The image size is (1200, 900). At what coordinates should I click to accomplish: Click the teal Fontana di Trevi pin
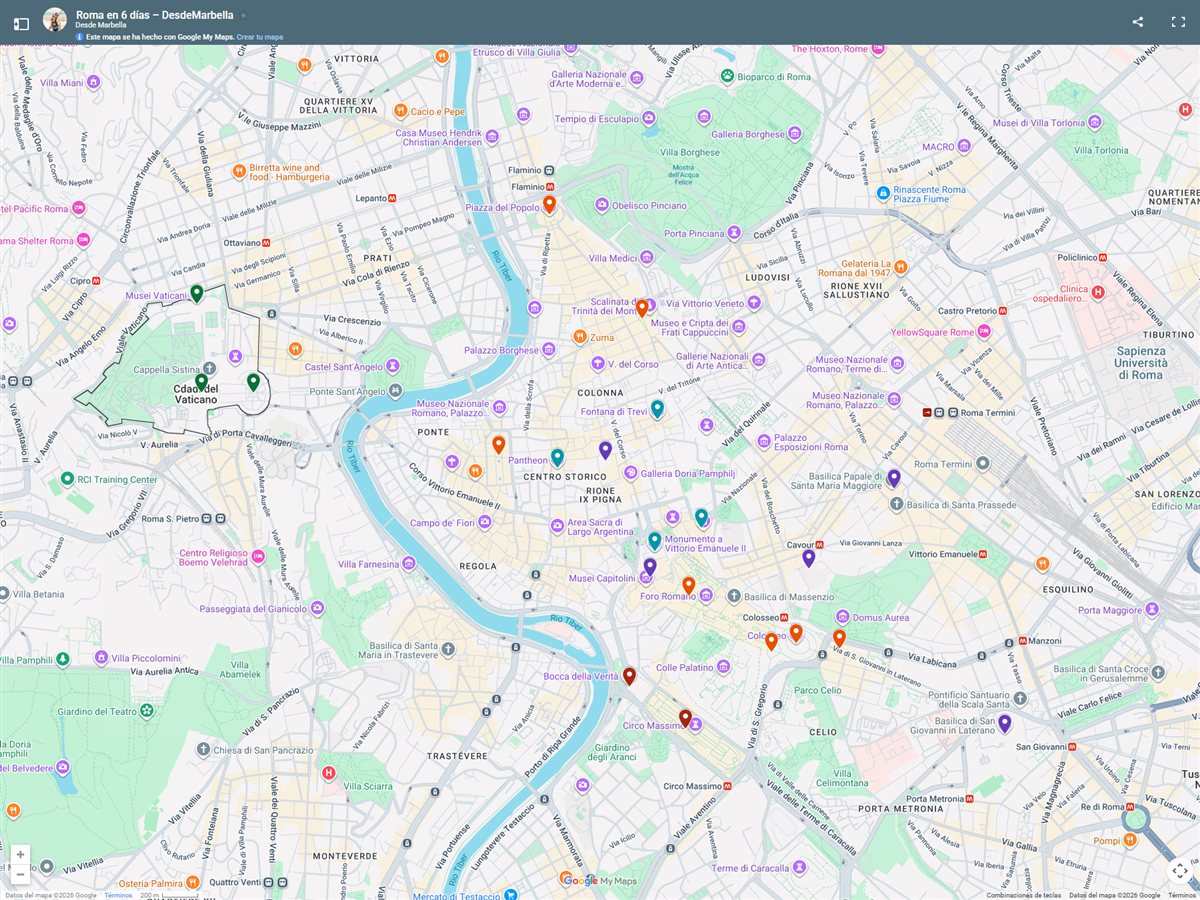[657, 408]
